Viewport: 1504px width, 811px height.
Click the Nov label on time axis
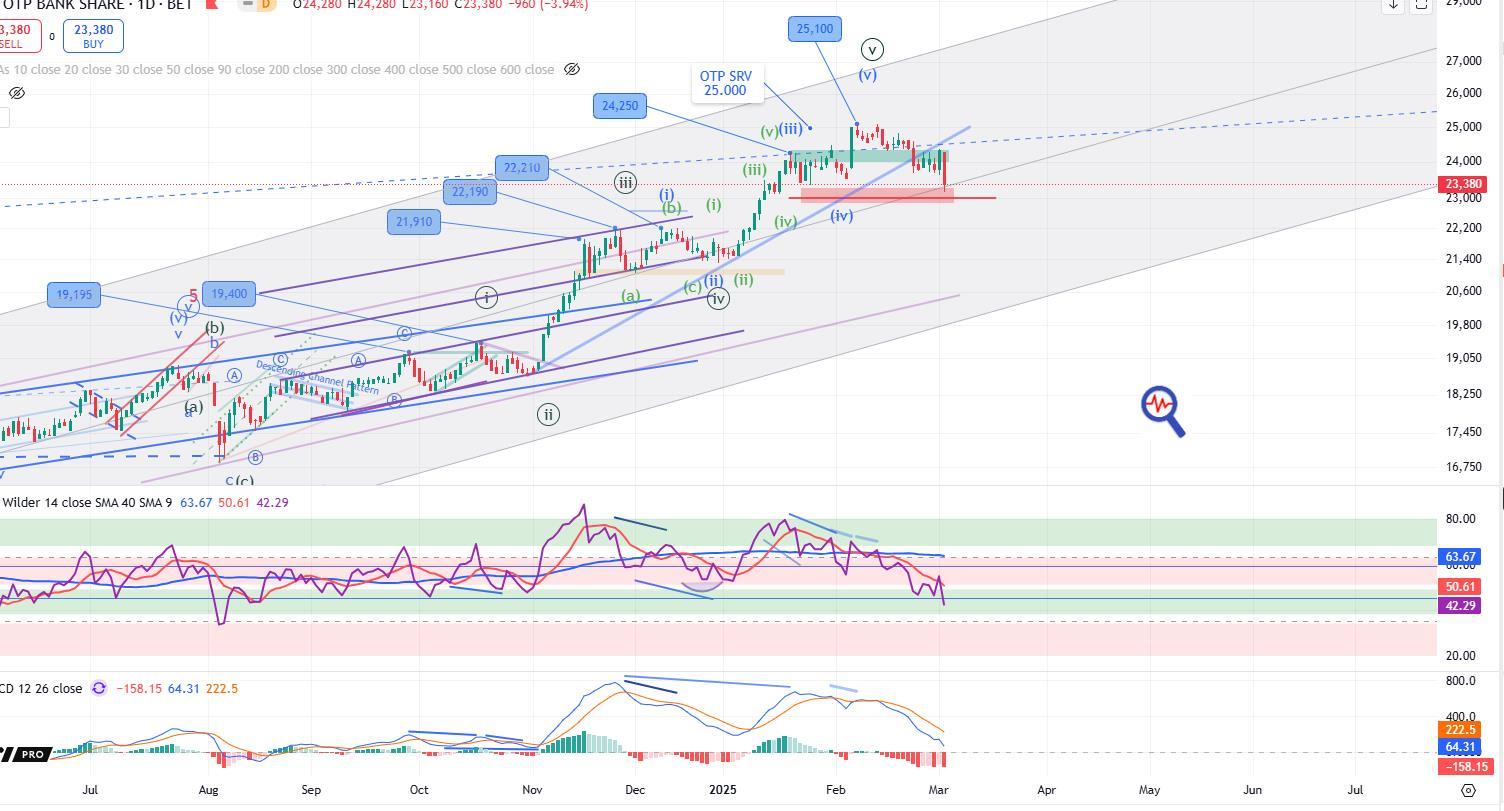[x=533, y=790]
